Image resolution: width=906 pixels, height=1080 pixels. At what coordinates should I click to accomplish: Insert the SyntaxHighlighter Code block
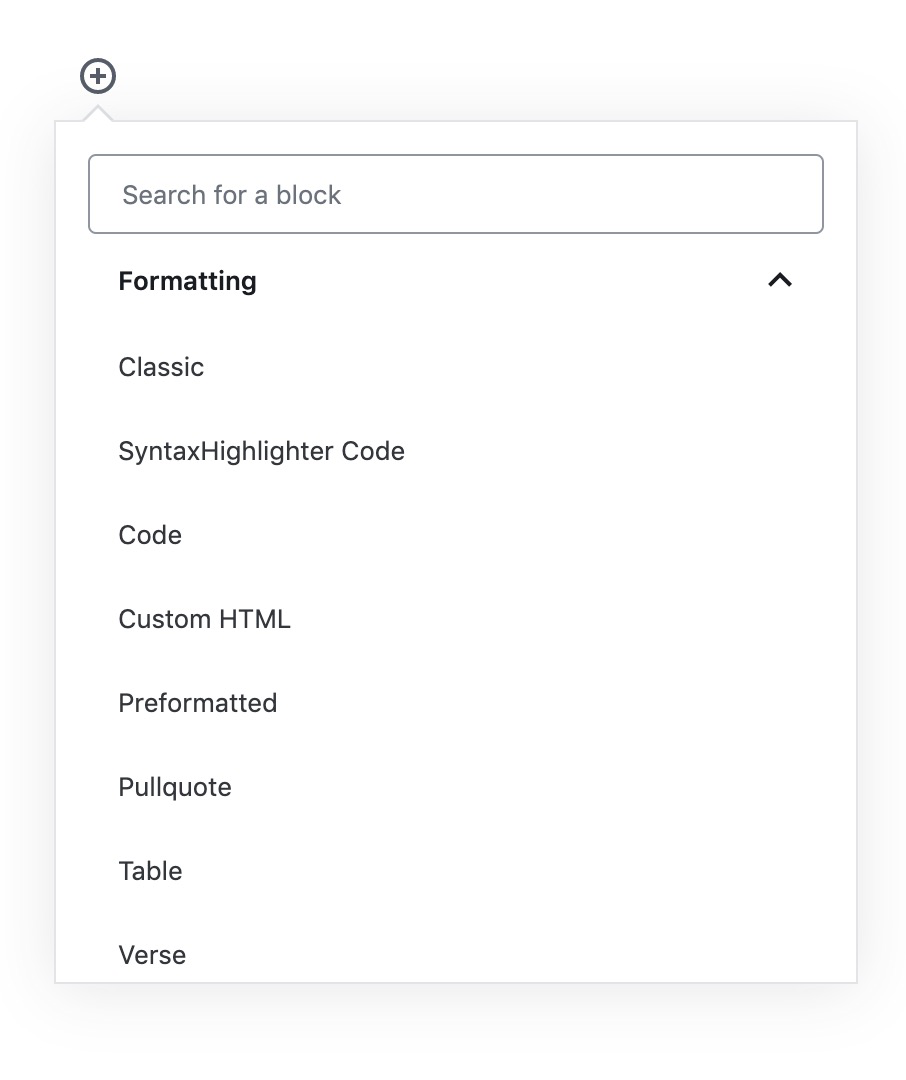[x=261, y=451]
